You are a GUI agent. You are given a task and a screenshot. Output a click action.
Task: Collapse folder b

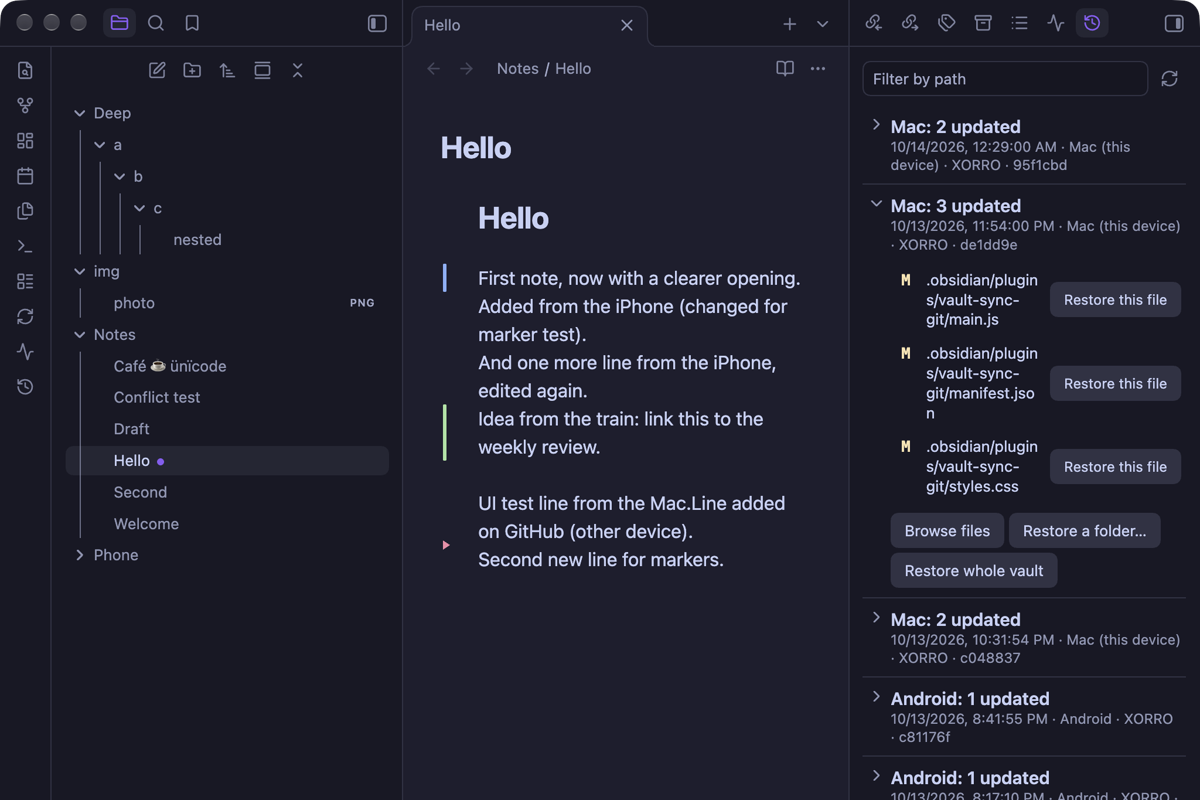(x=120, y=177)
